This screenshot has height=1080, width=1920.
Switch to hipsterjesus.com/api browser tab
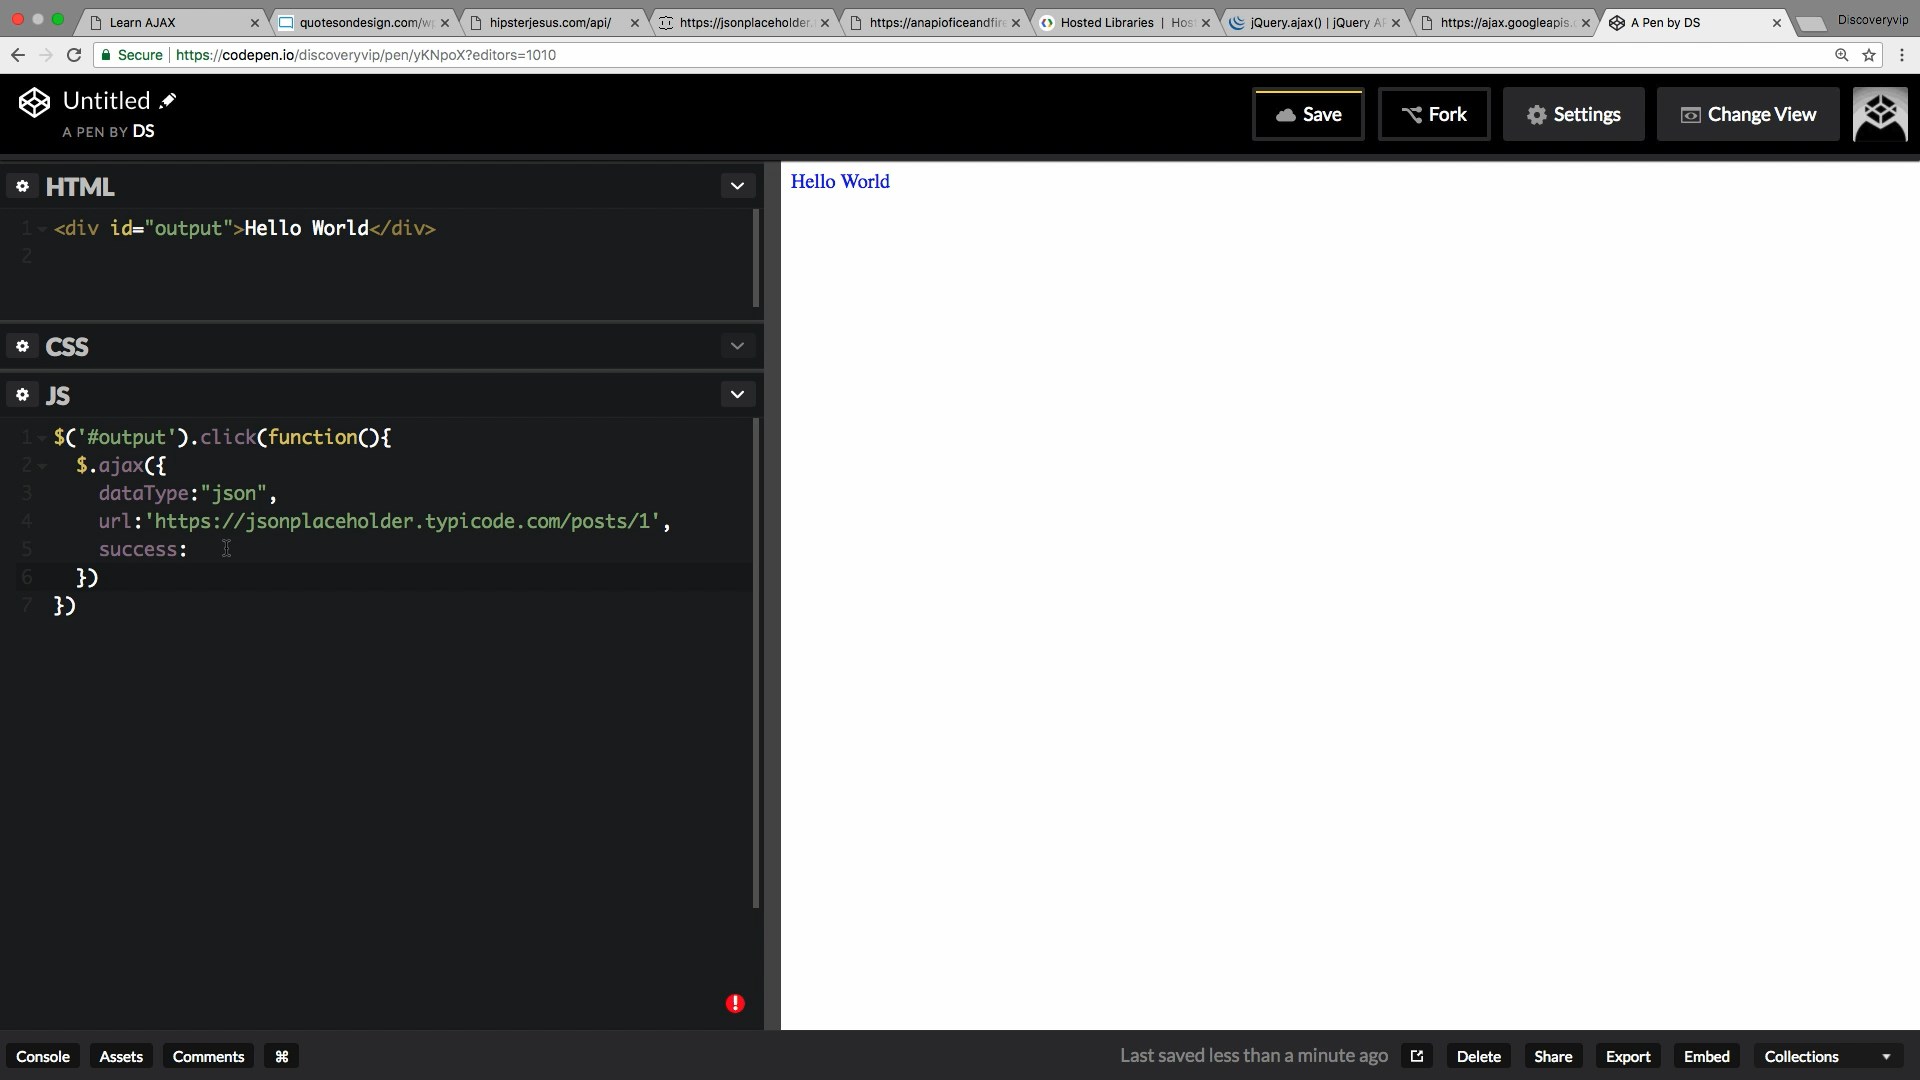click(x=552, y=22)
